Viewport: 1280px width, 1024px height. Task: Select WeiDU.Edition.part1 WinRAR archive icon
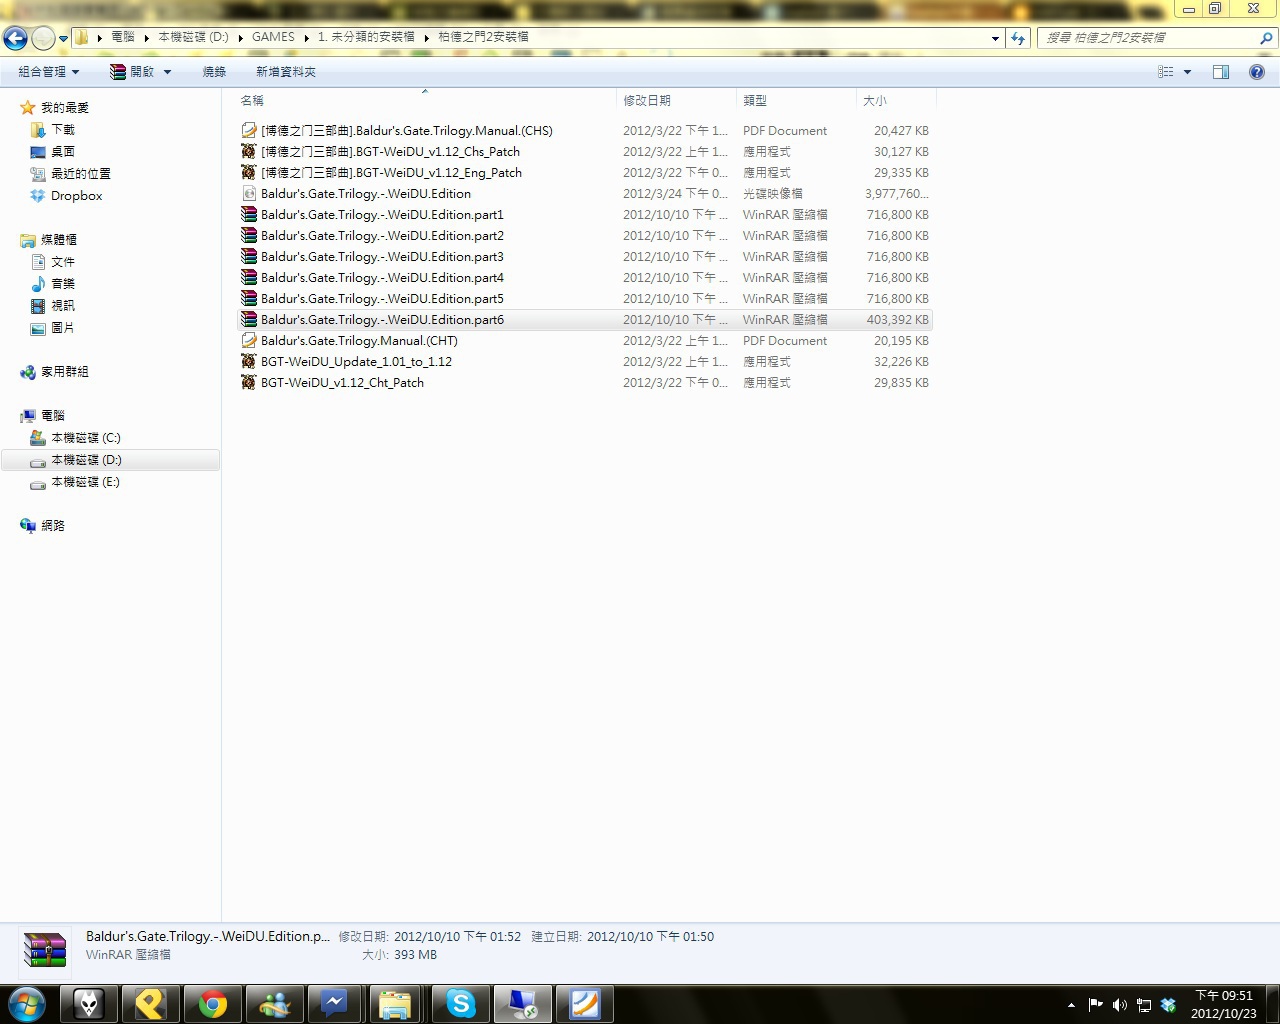tap(249, 214)
